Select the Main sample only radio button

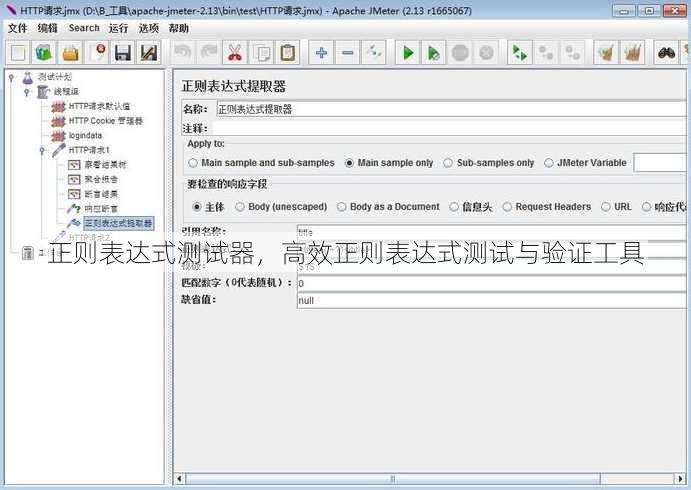point(349,163)
